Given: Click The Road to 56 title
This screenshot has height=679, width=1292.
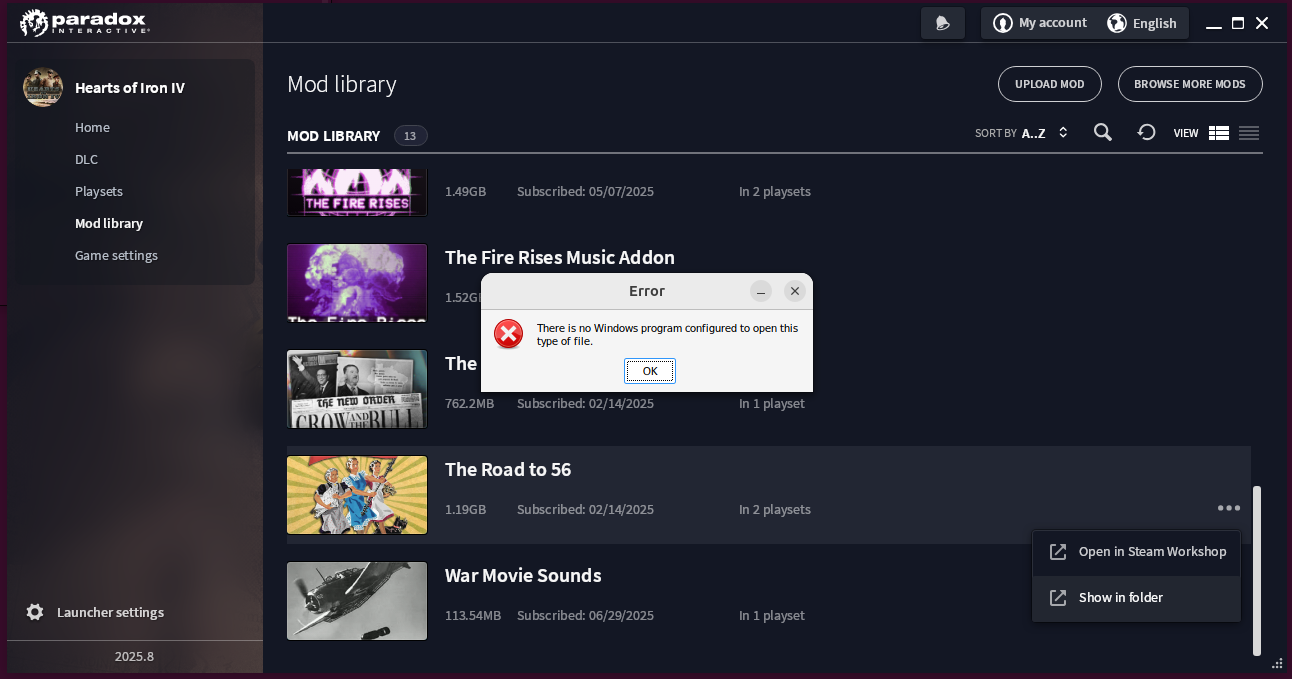Looking at the screenshot, I should (x=508, y=469).
